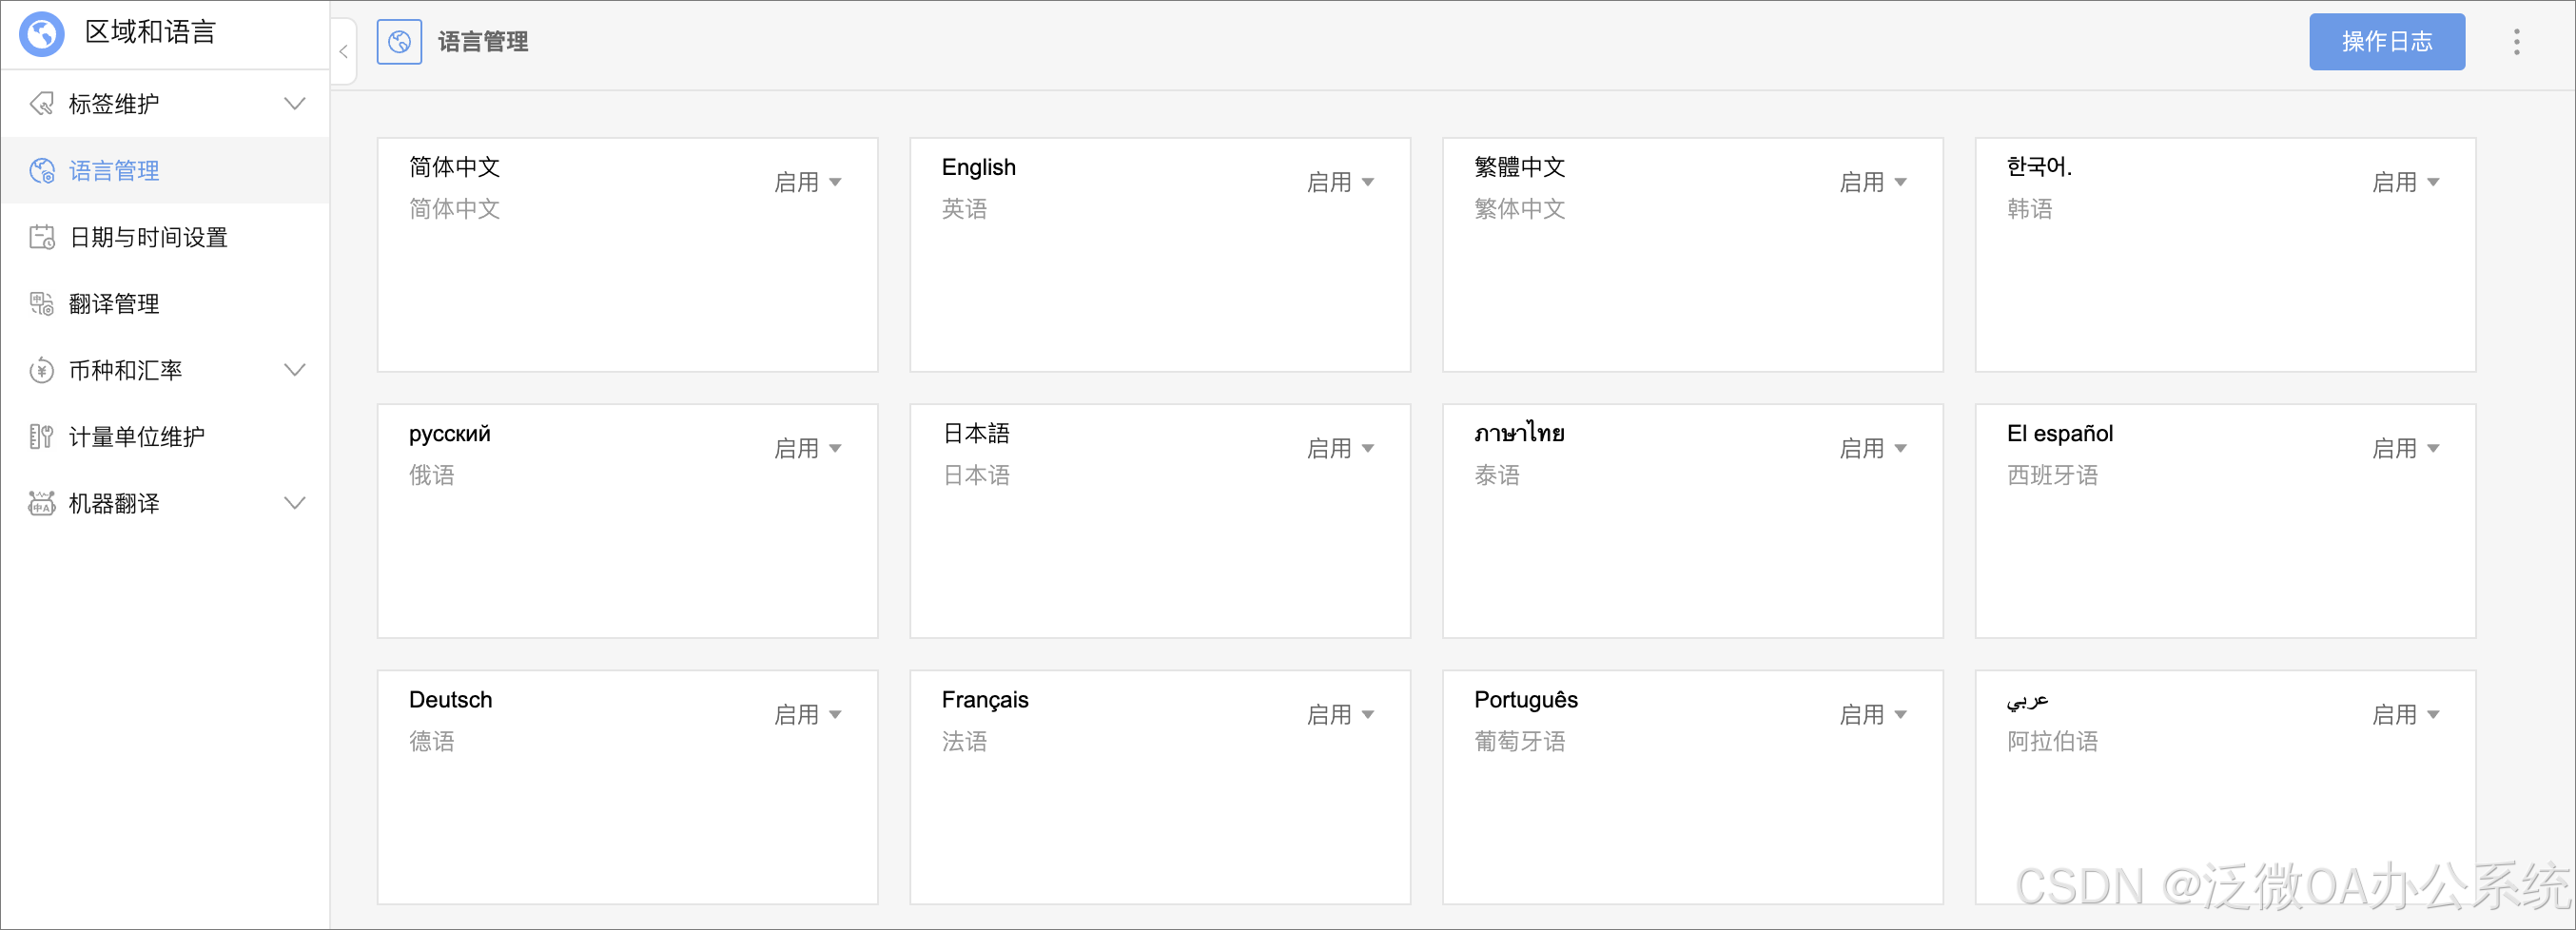Expand the 标签维护 submenu chevron
Screen dimensions: 2576x930
[295, 104]
